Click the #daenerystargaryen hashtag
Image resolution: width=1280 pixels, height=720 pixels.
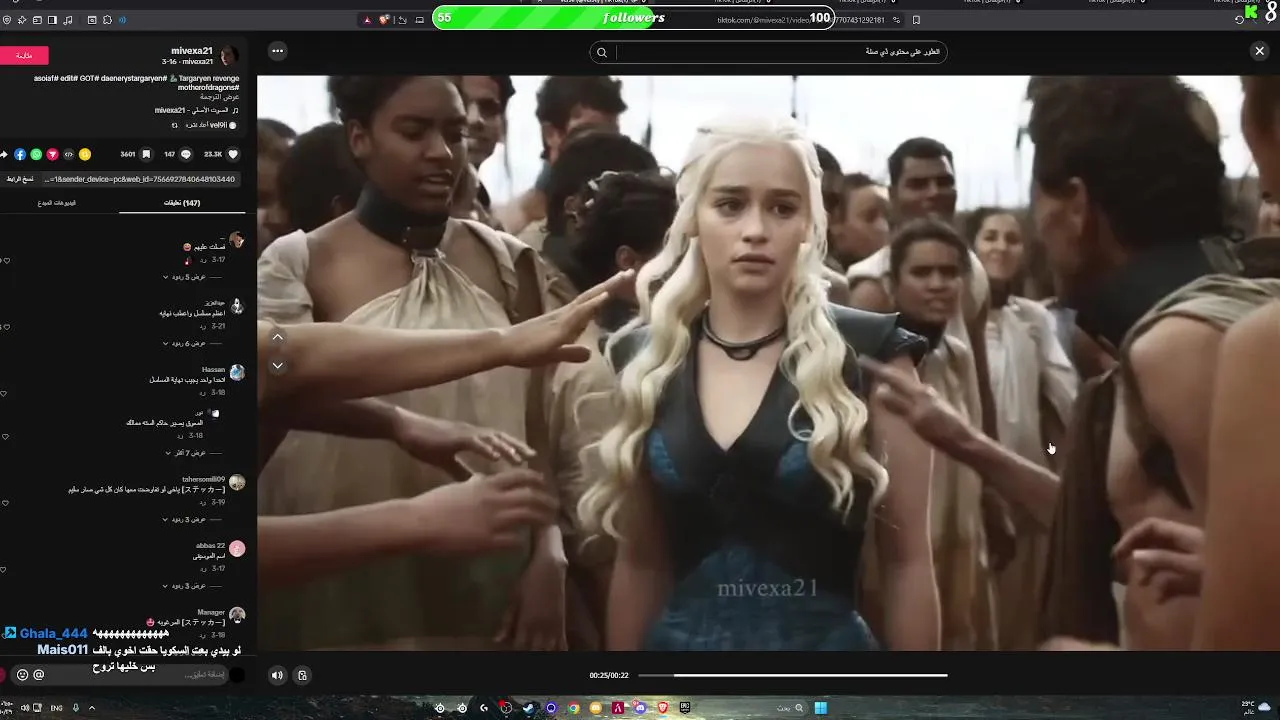click(x=136, y=78)
